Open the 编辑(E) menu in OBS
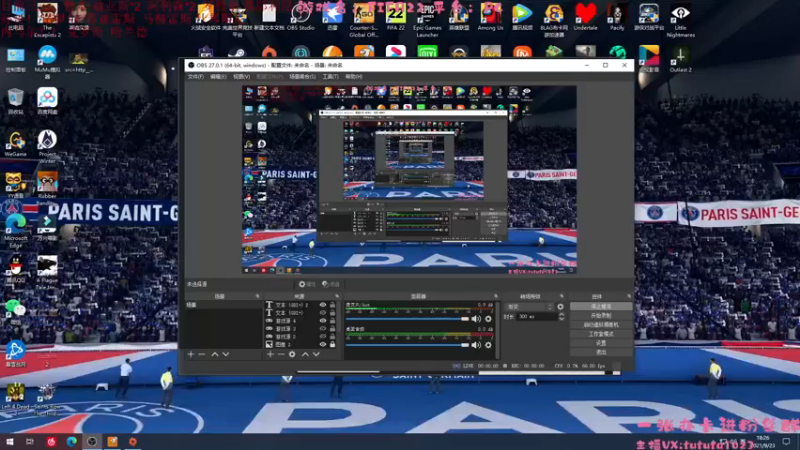Viewport: 800px width, 450px height. pos(218,77)
